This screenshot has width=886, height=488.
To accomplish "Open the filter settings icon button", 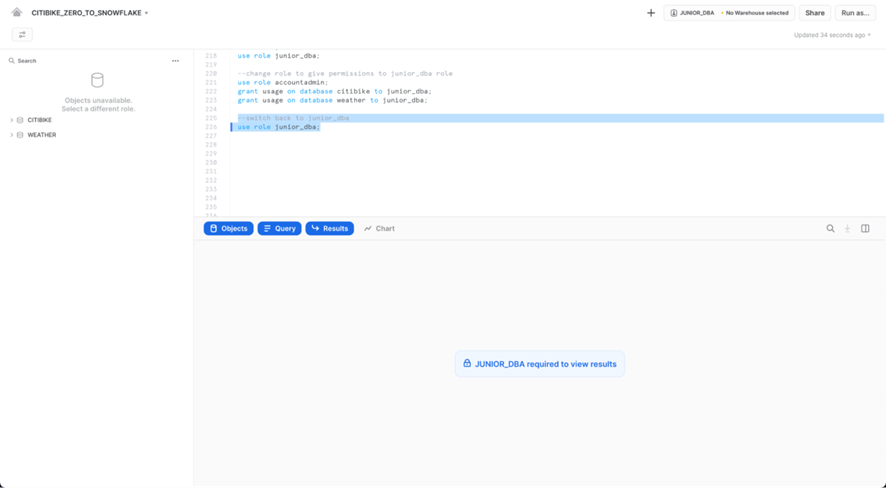I will (x=22, y=35).
